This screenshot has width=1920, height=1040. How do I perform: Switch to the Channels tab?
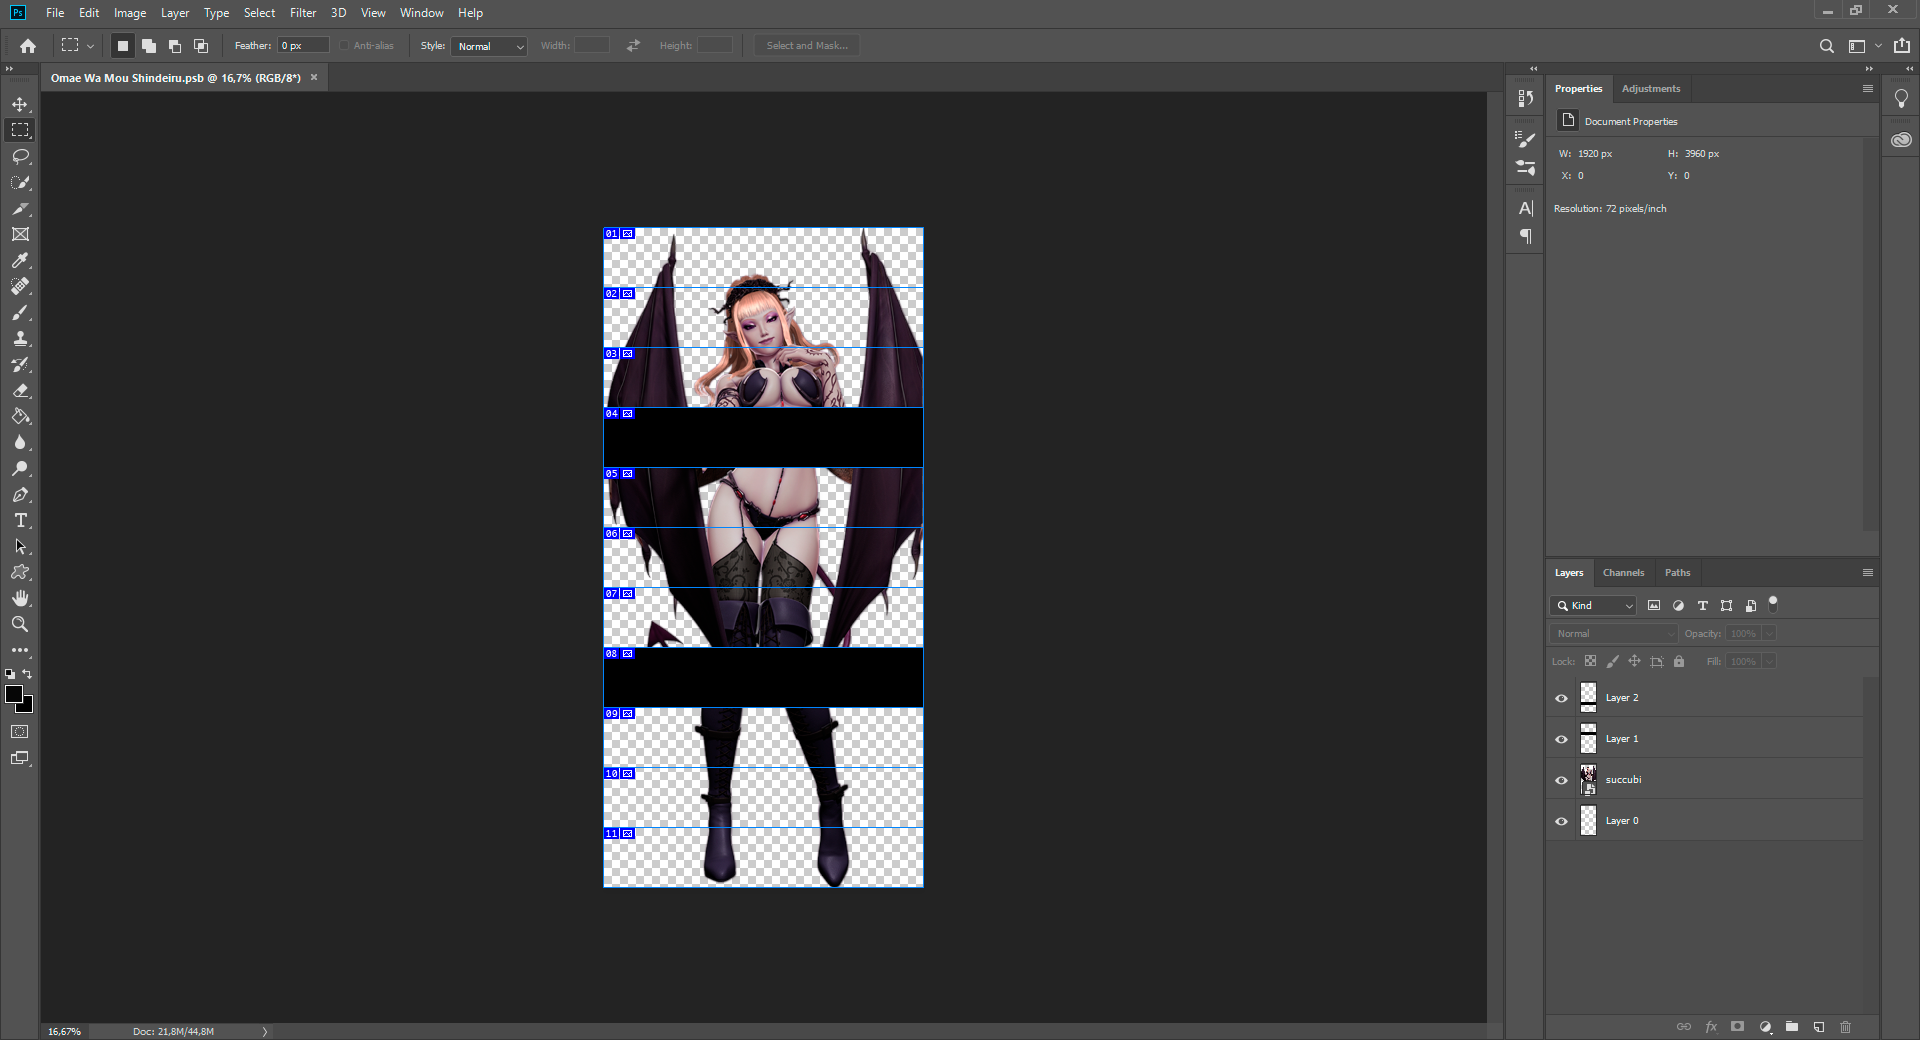[1623, 573]
